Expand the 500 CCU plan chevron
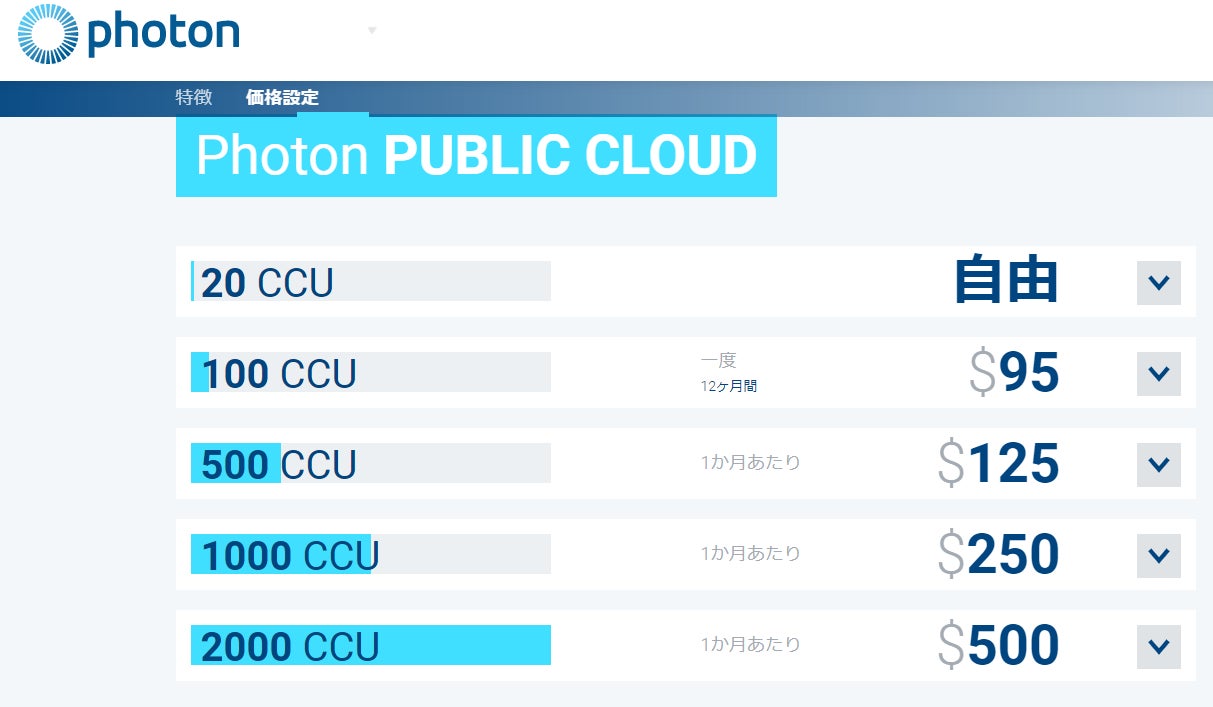The image size is (1213, 707). (x=1159, y=465)
